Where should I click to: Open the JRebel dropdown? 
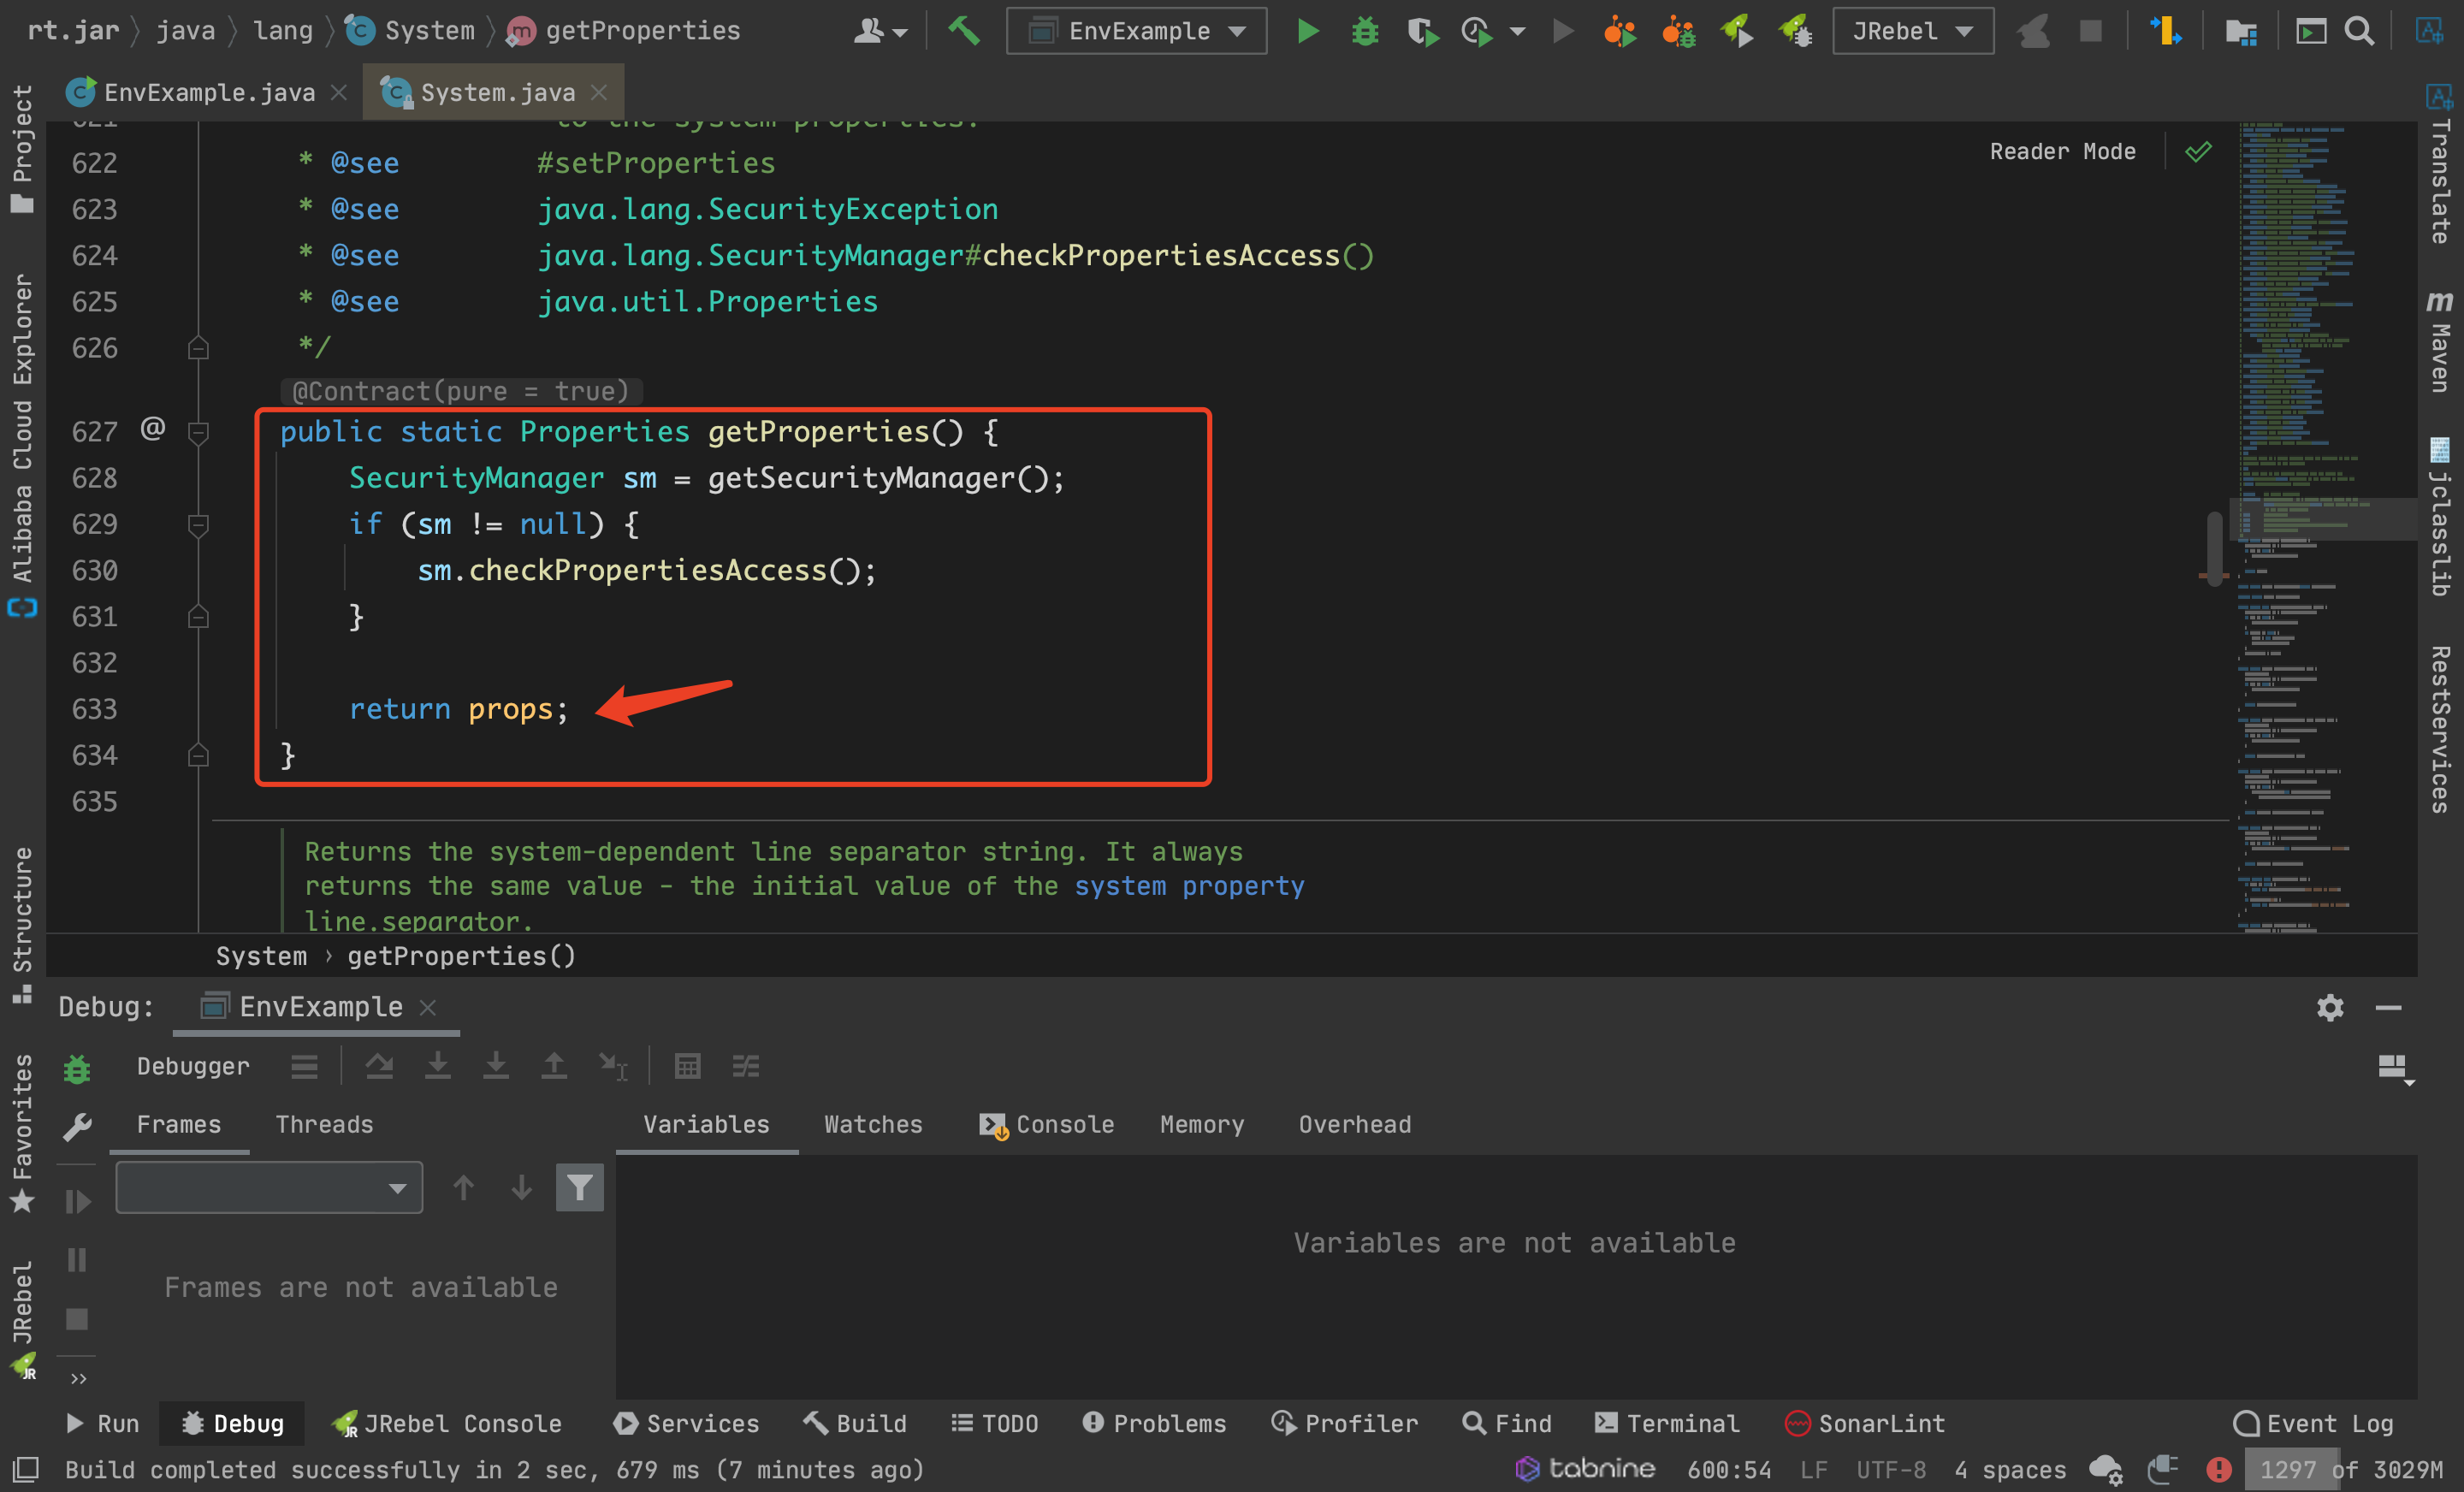point(1912,31)
